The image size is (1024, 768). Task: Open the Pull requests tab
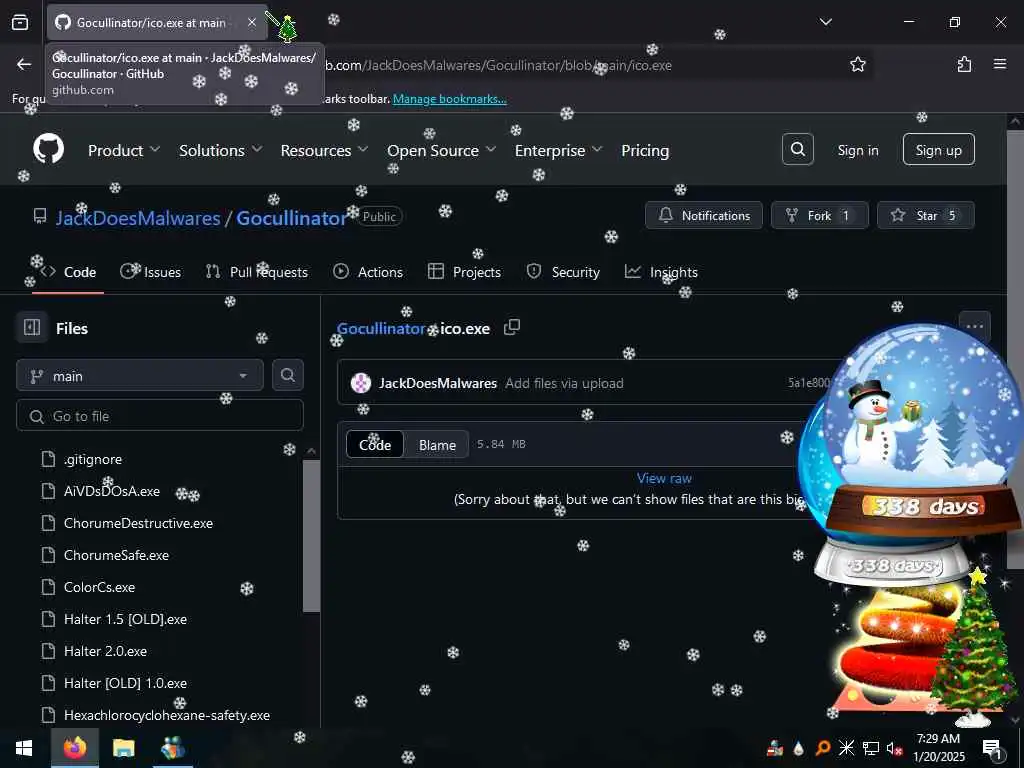point(257,272)
